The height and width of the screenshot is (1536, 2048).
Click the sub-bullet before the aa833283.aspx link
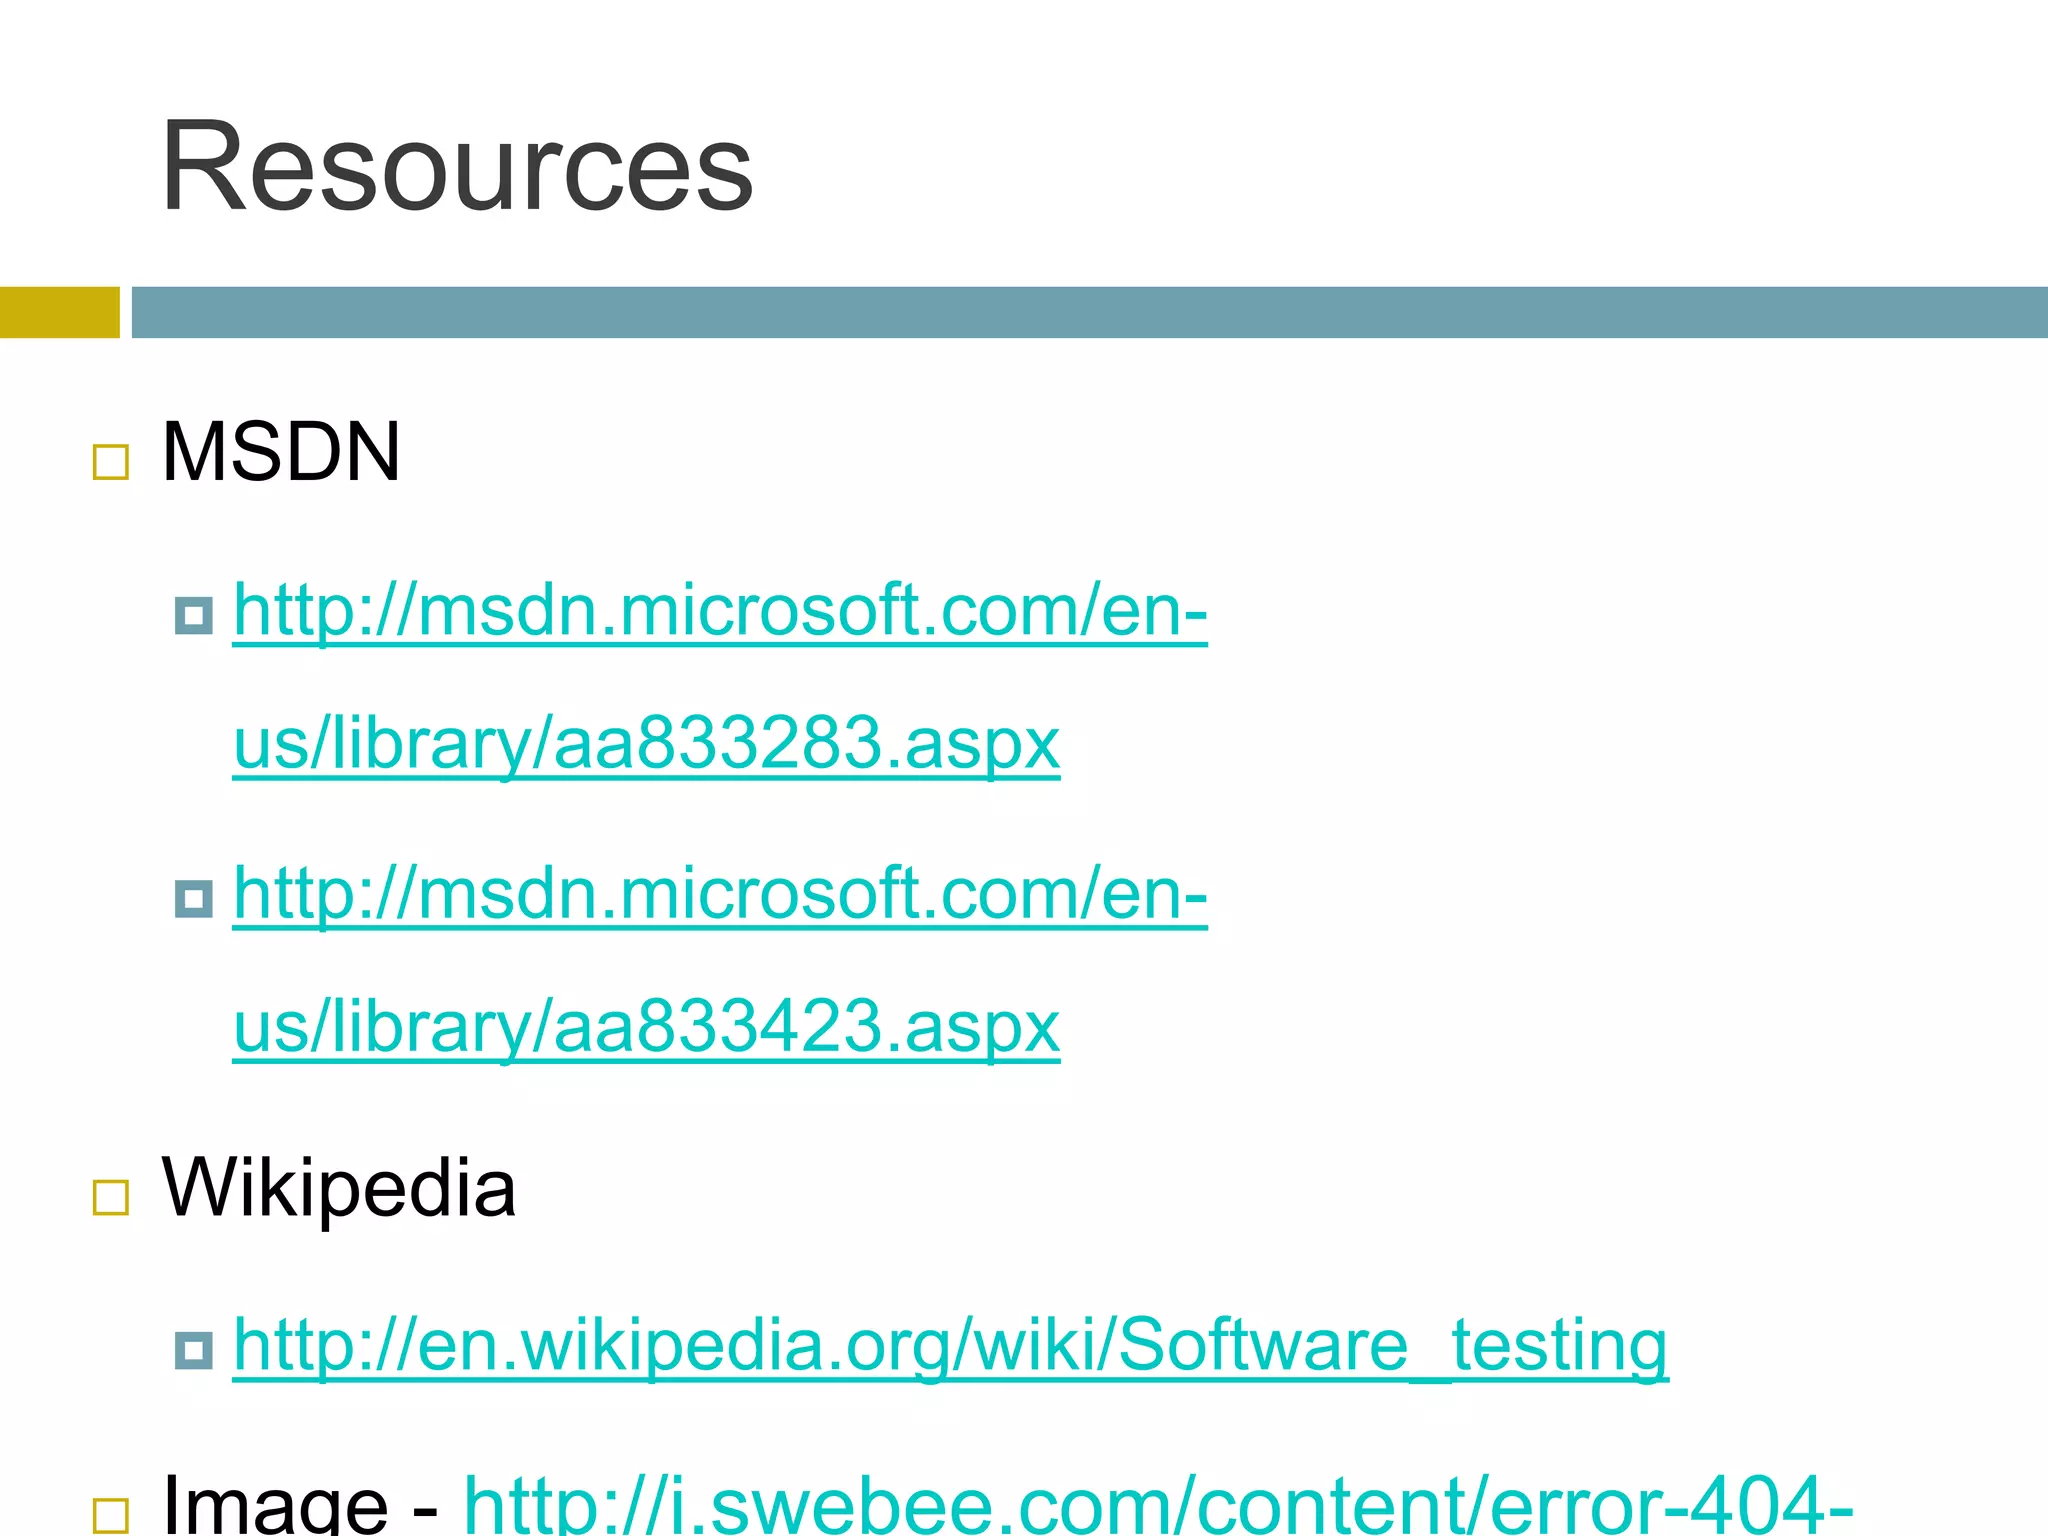point(193,615)
